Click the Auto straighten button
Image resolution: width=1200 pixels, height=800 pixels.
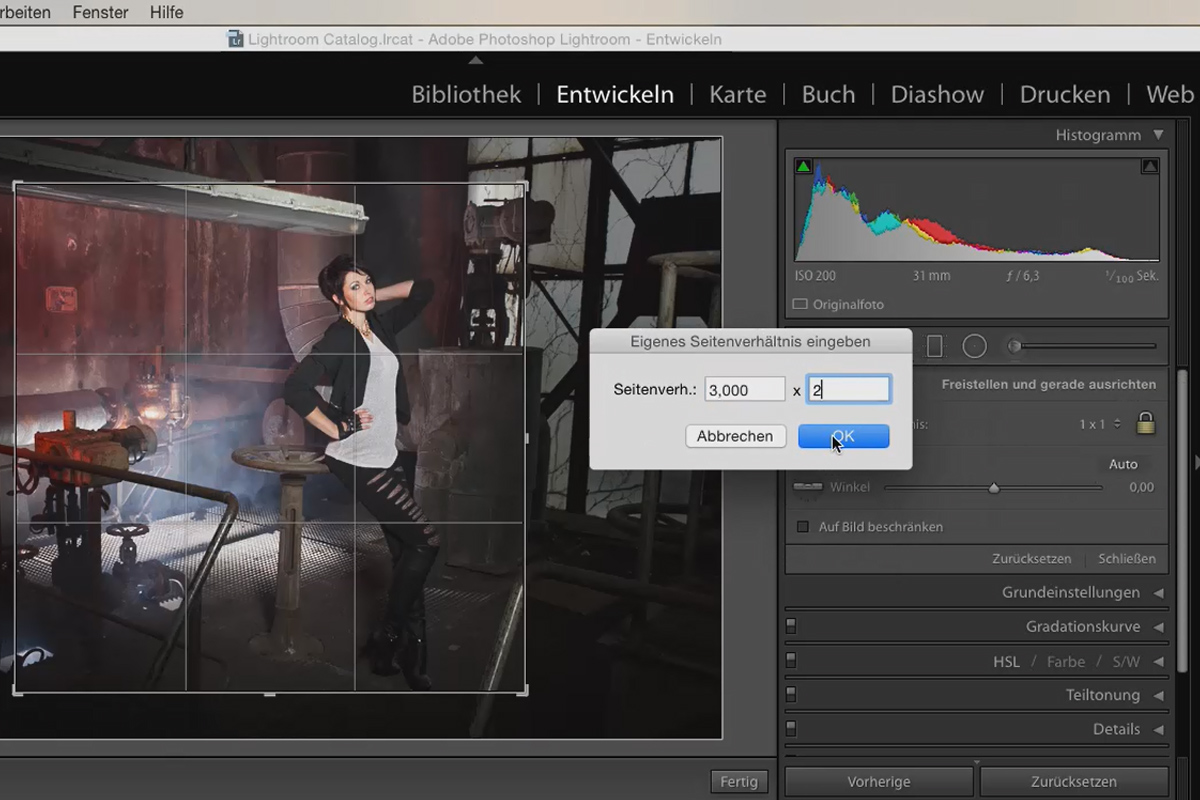click(1123, 464)
